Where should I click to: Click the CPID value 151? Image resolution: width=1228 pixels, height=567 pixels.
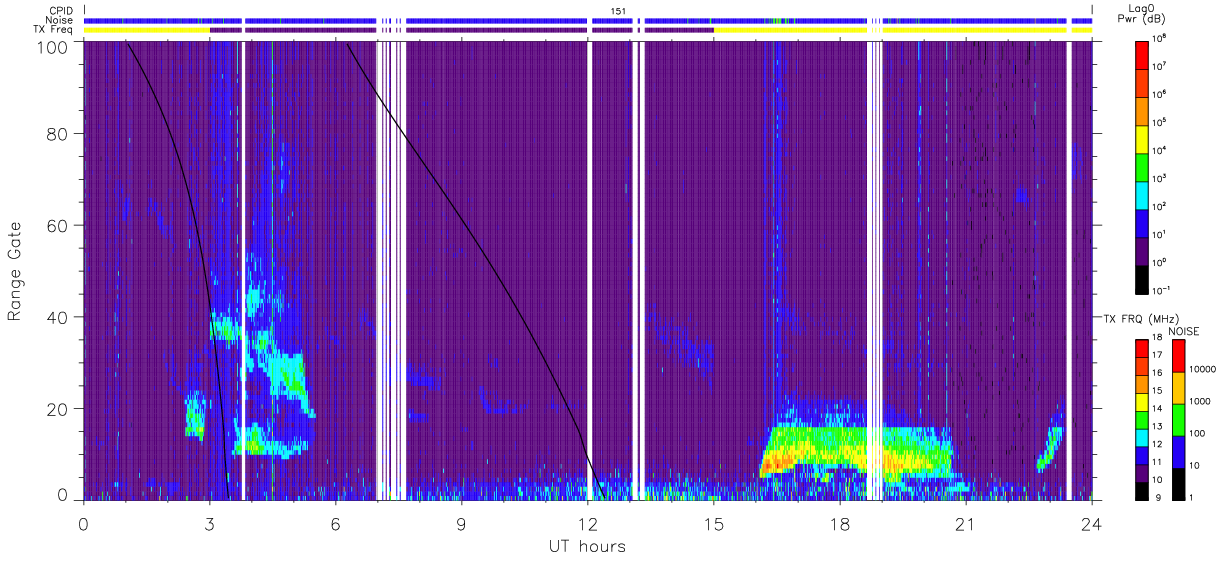click(620, 11)
